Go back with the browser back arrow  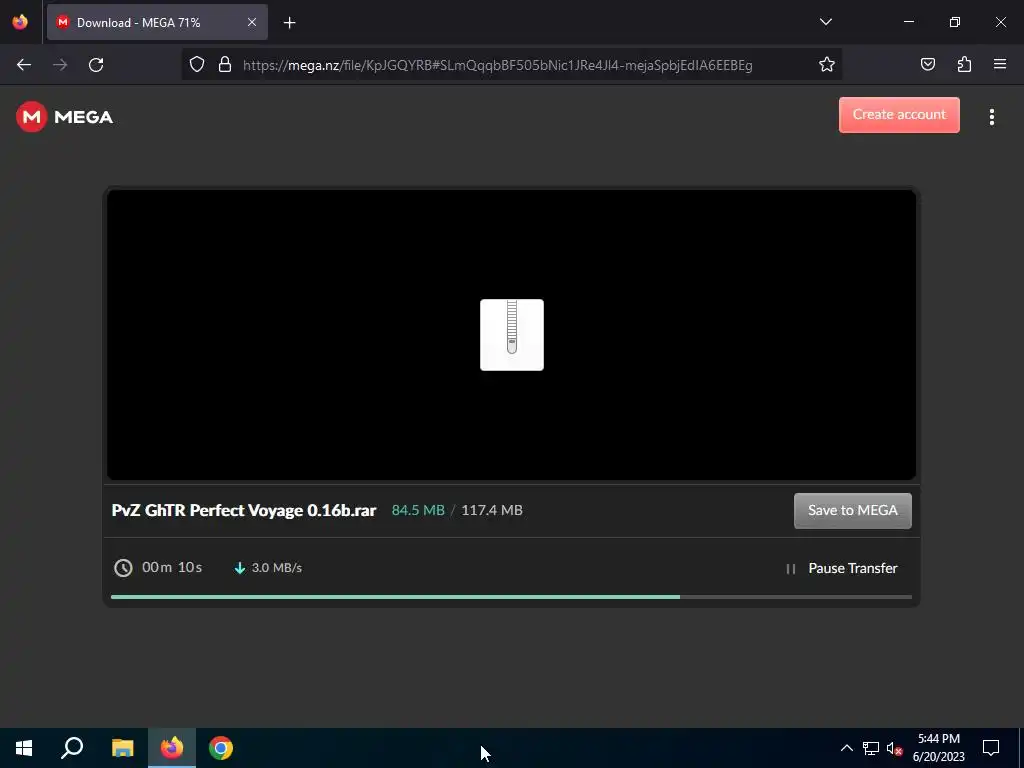coord(24,65)
